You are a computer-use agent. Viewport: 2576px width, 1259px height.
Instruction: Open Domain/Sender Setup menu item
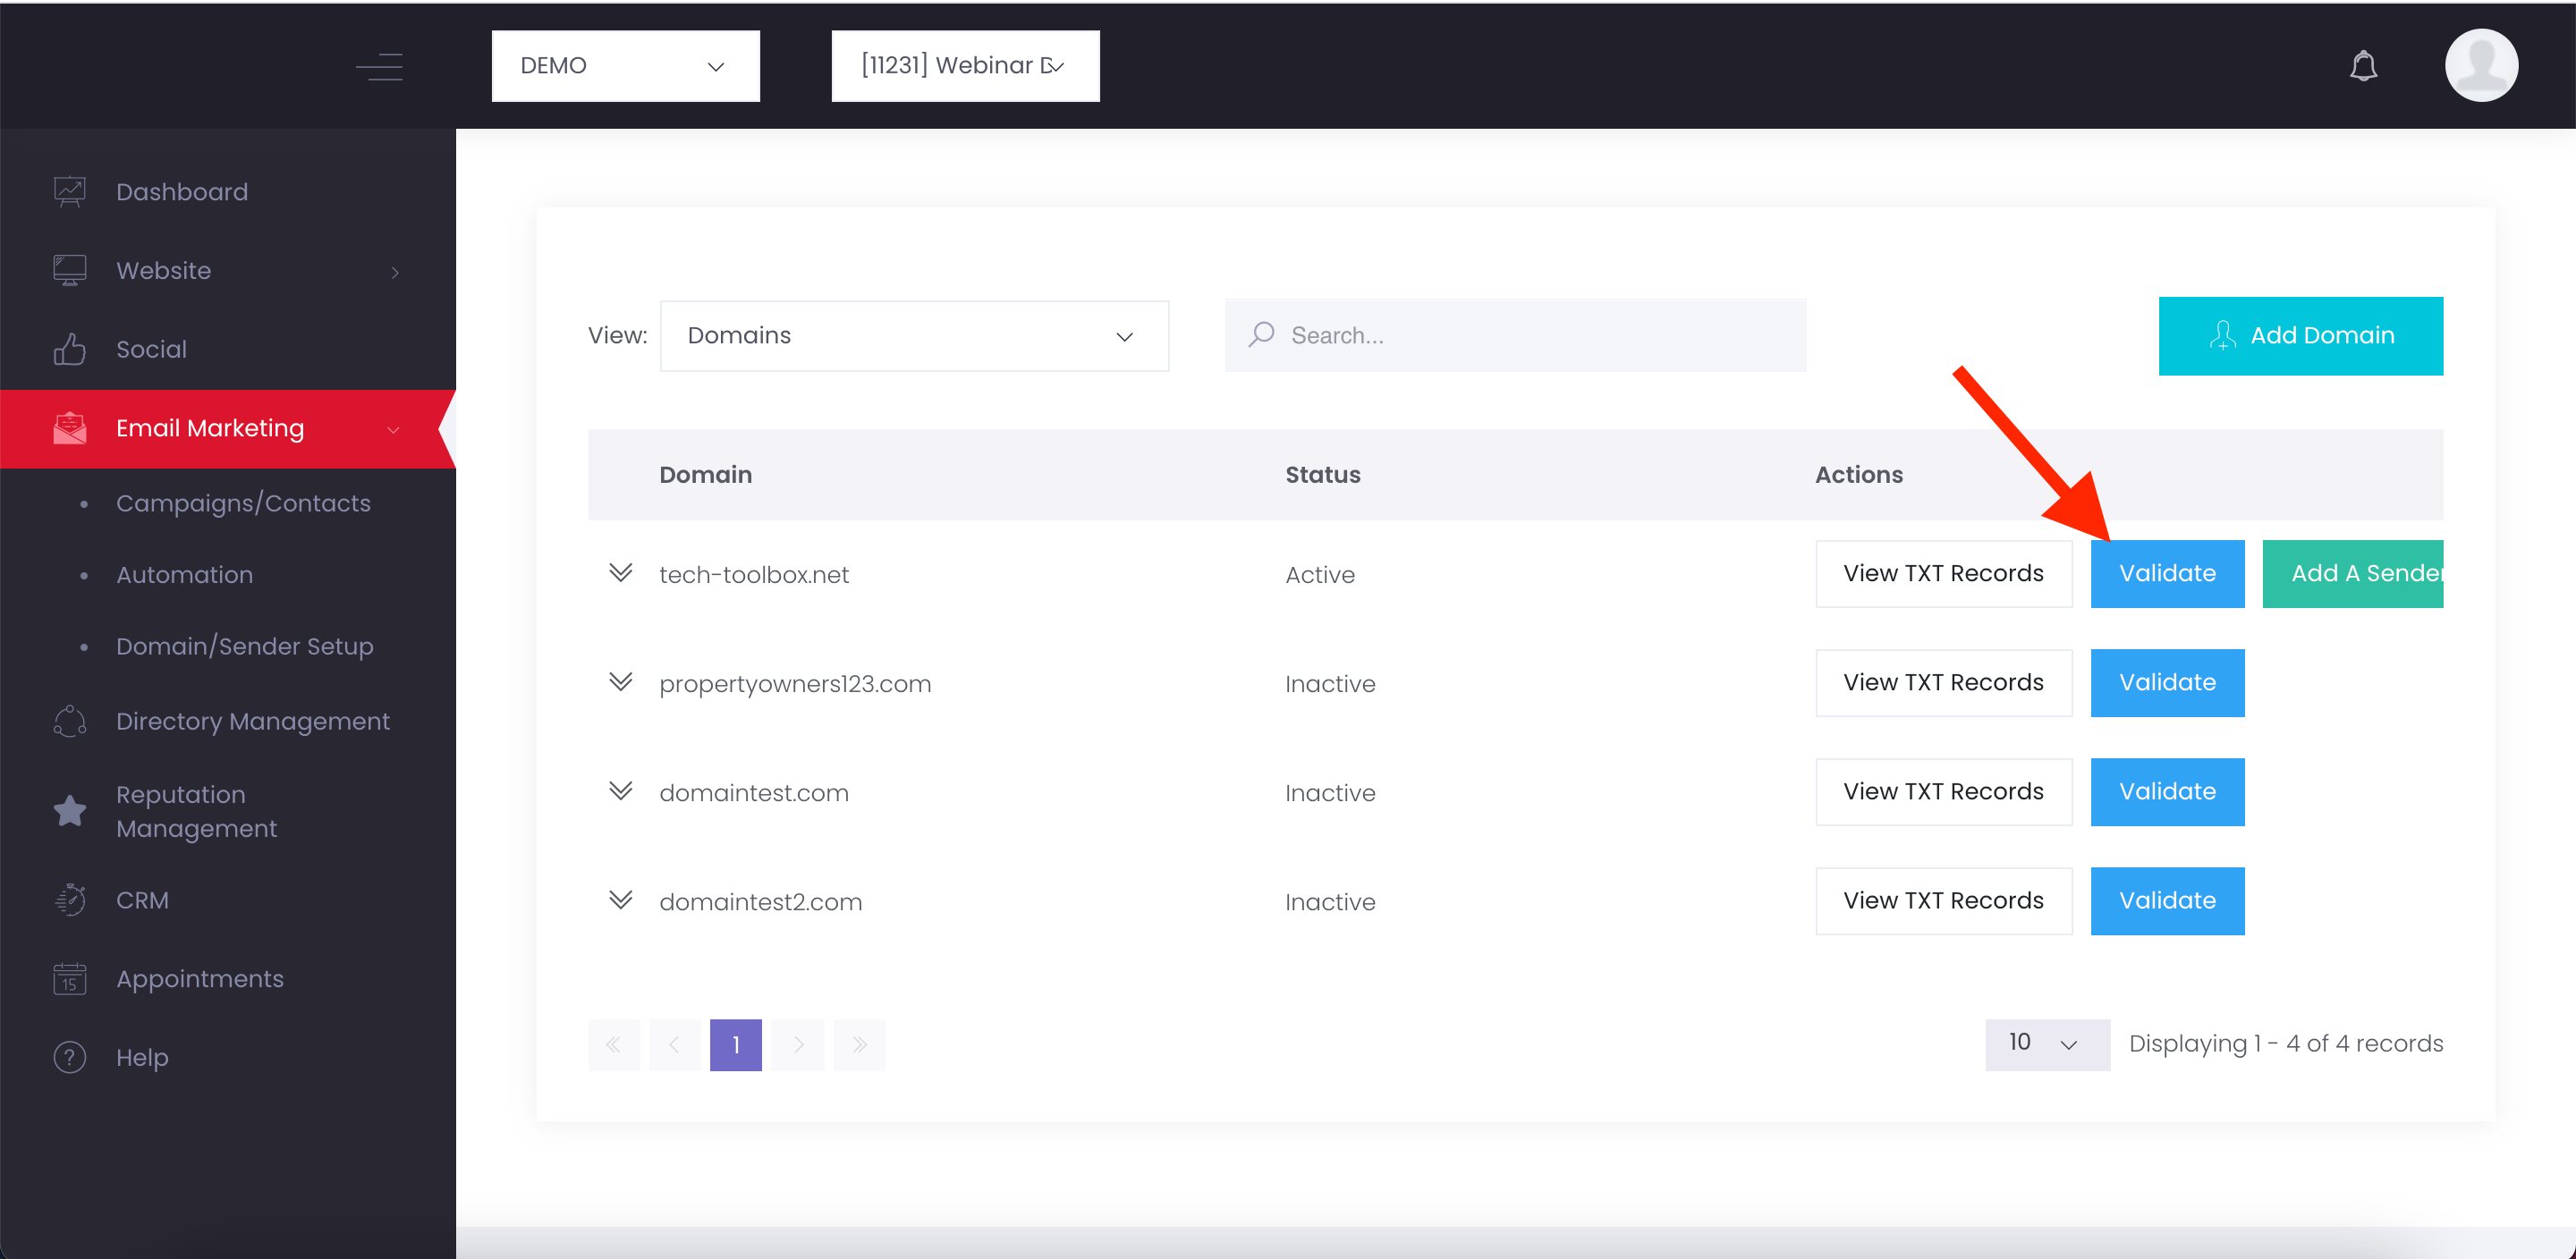click(244, 646)
